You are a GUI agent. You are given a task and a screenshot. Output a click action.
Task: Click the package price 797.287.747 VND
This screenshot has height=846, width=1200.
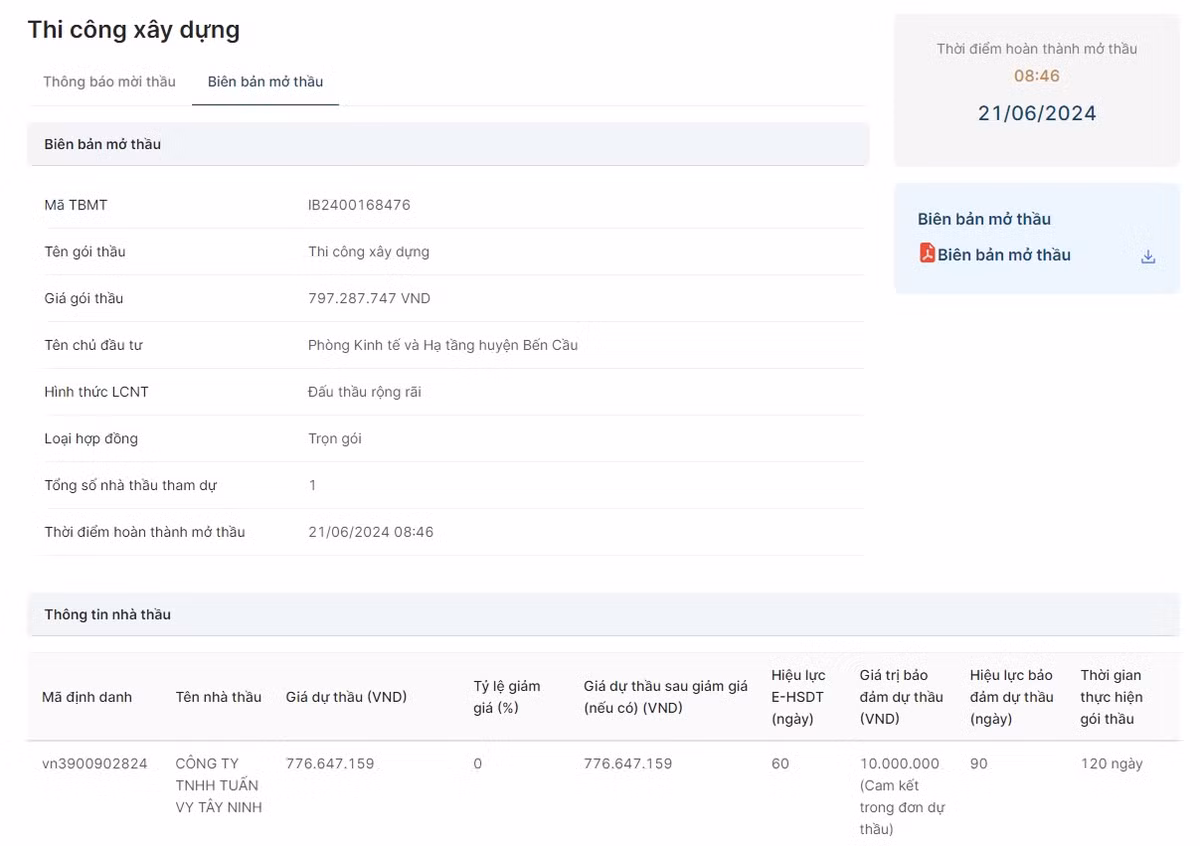click(369, 298)
